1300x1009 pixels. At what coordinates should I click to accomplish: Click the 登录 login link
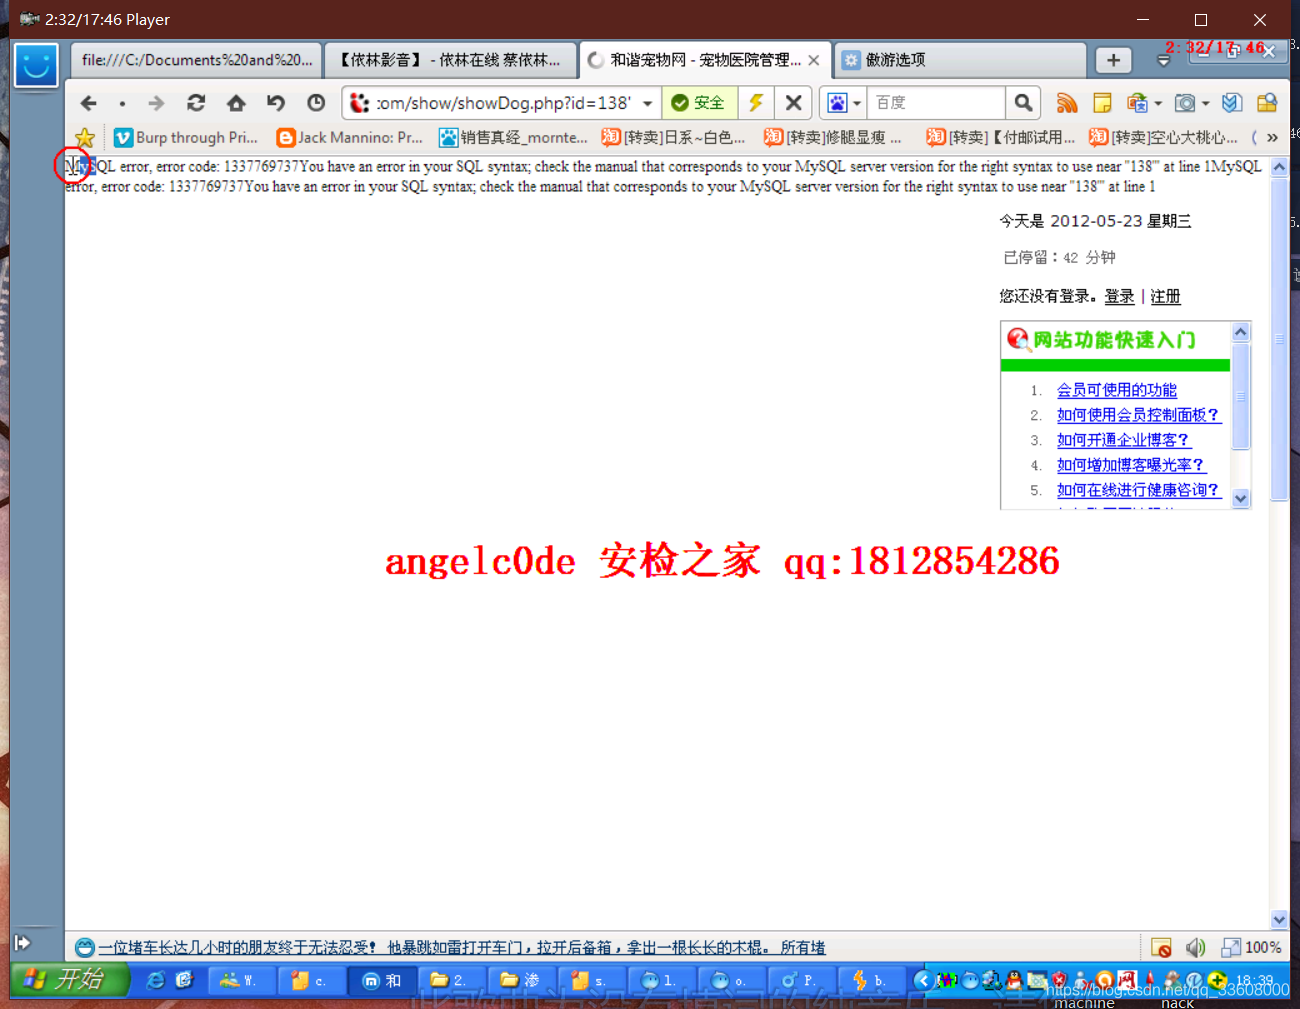click(1119, 296)
